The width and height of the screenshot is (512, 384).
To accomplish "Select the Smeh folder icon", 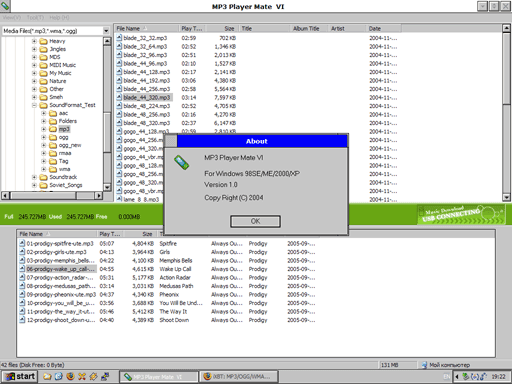I will [x=43, y=97].
